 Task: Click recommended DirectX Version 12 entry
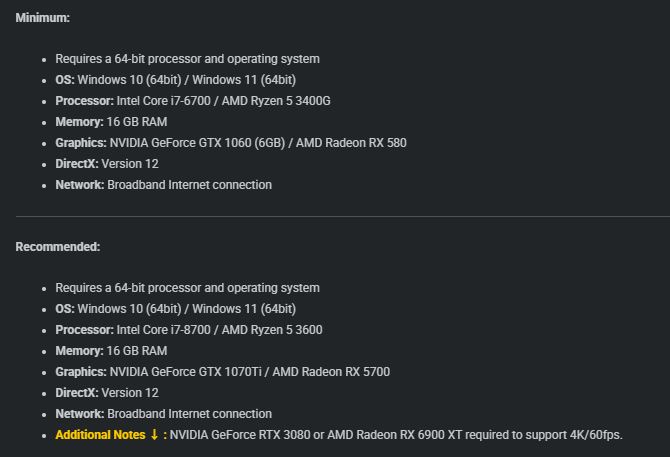coord(107,392)
